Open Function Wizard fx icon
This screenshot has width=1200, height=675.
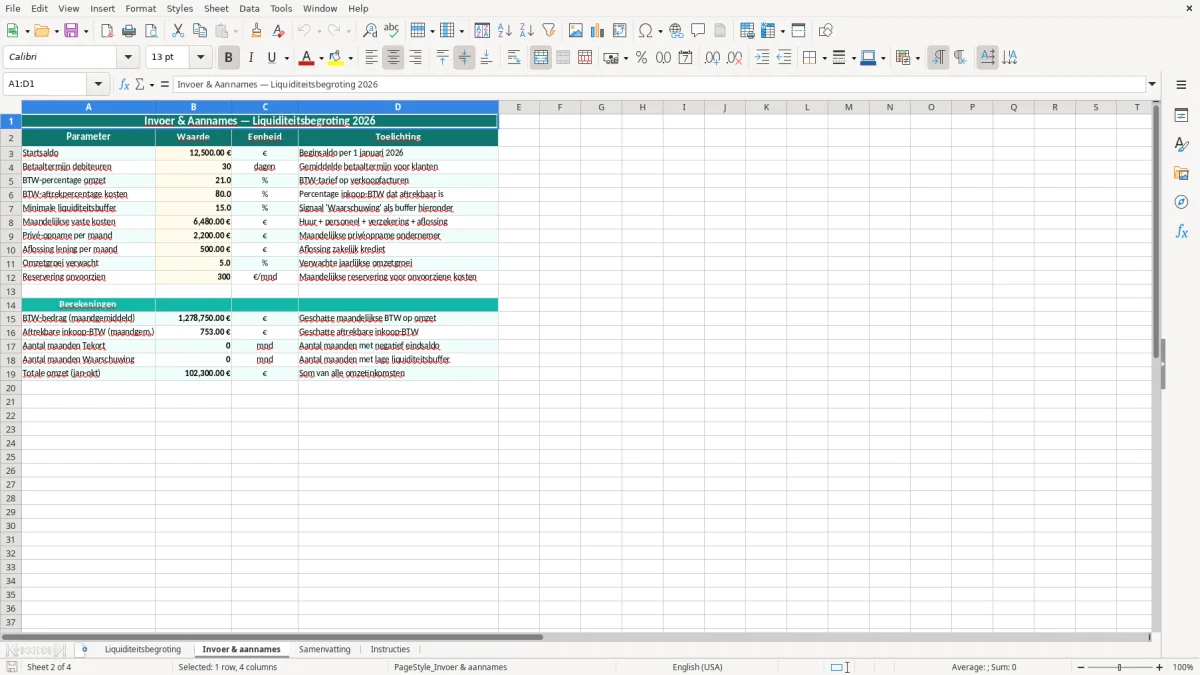tap(125, 84)
